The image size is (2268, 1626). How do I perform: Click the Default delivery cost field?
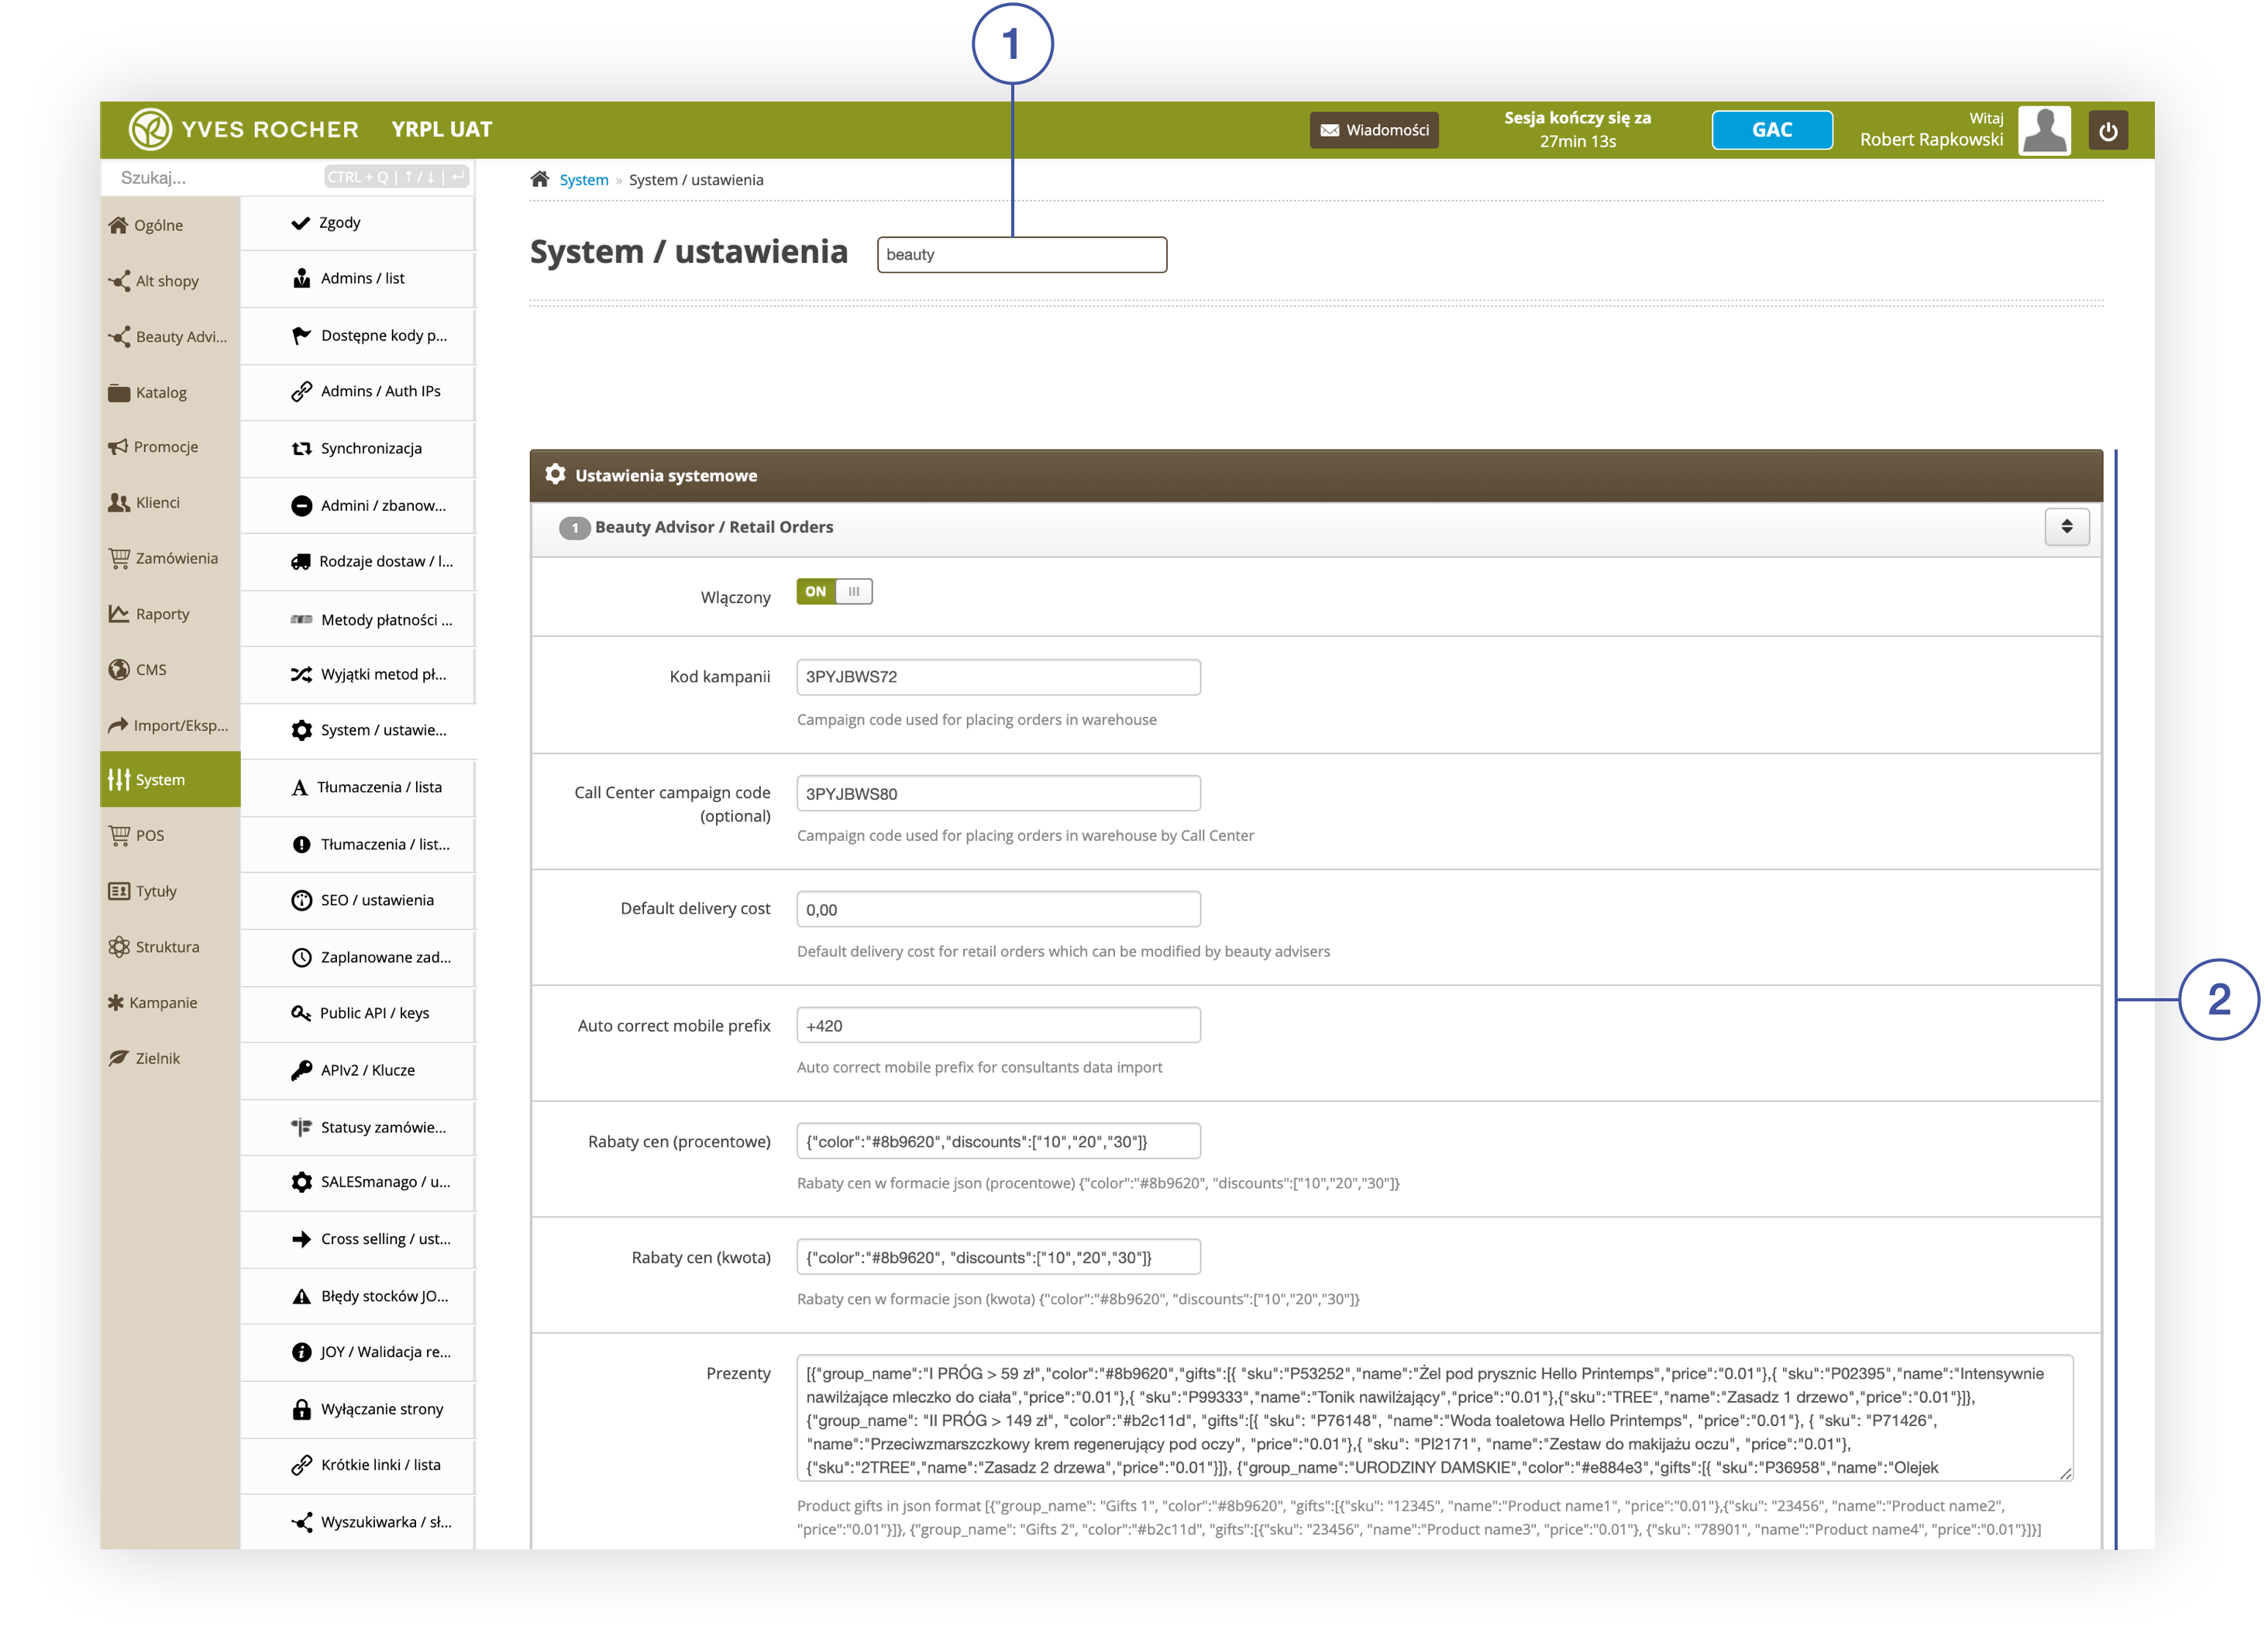(998, 909)
